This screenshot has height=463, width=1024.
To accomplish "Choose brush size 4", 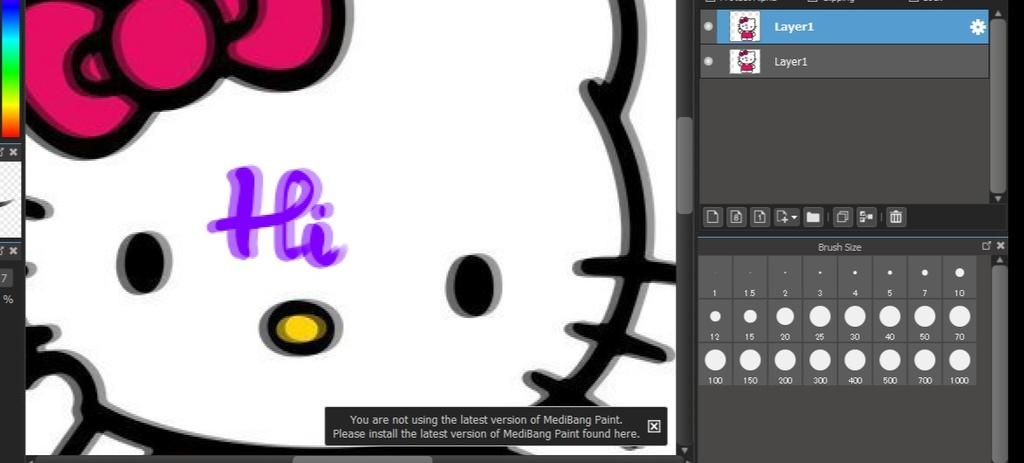I will 855,277.
